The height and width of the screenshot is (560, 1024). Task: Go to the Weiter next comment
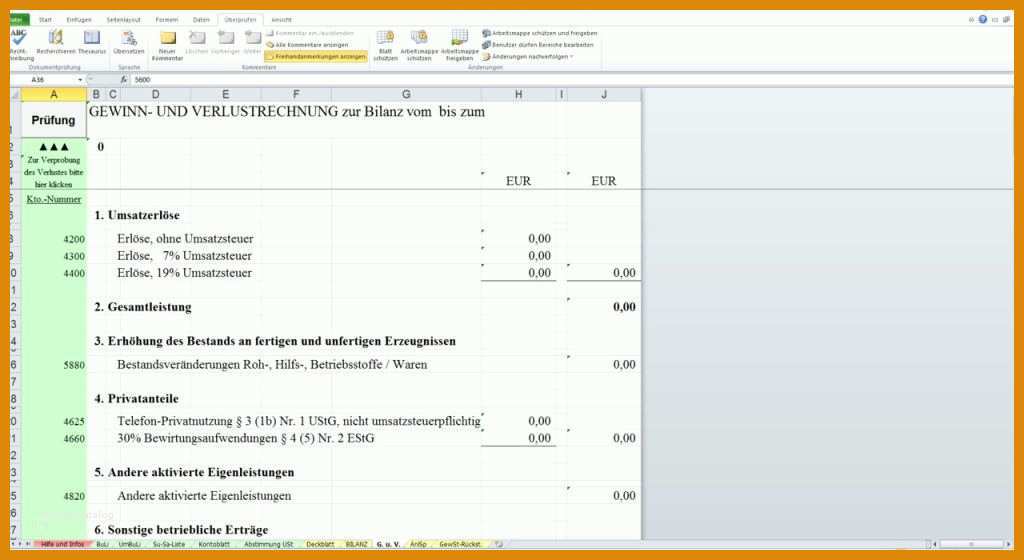click(x=252, y=42)
